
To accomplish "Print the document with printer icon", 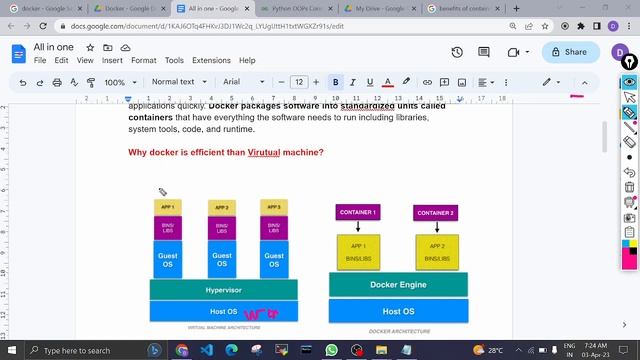I will click(57, 83).
